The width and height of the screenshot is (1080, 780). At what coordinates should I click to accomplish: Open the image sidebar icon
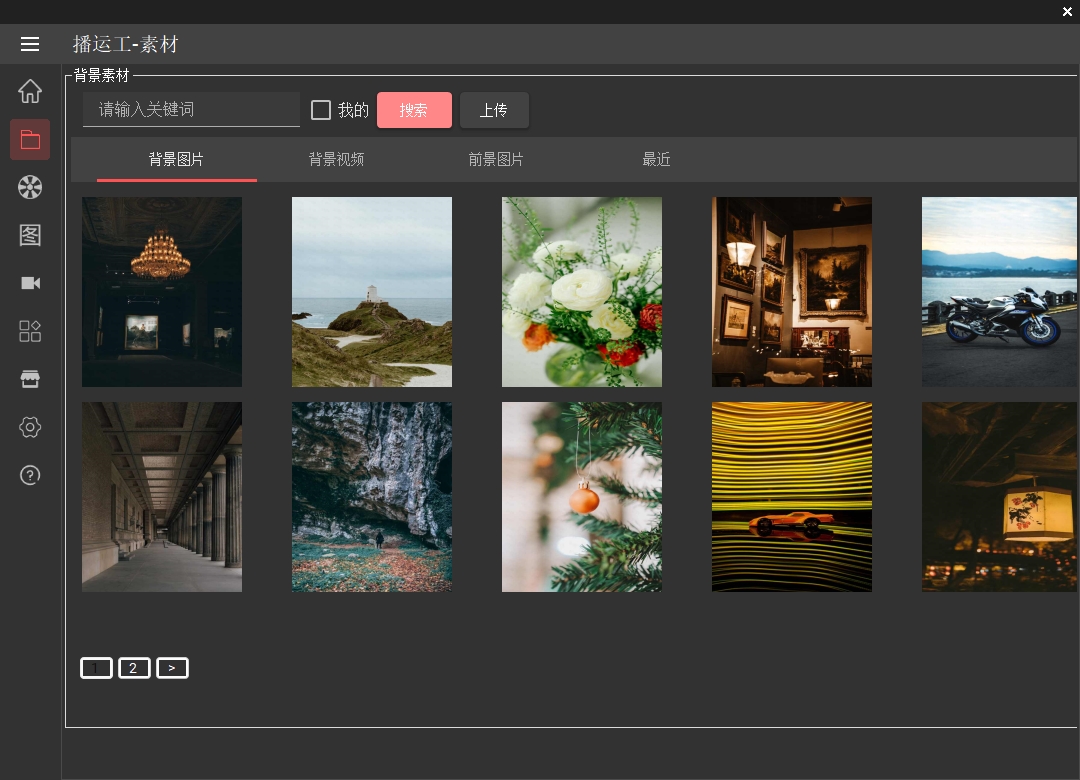[x=30, y=235]
